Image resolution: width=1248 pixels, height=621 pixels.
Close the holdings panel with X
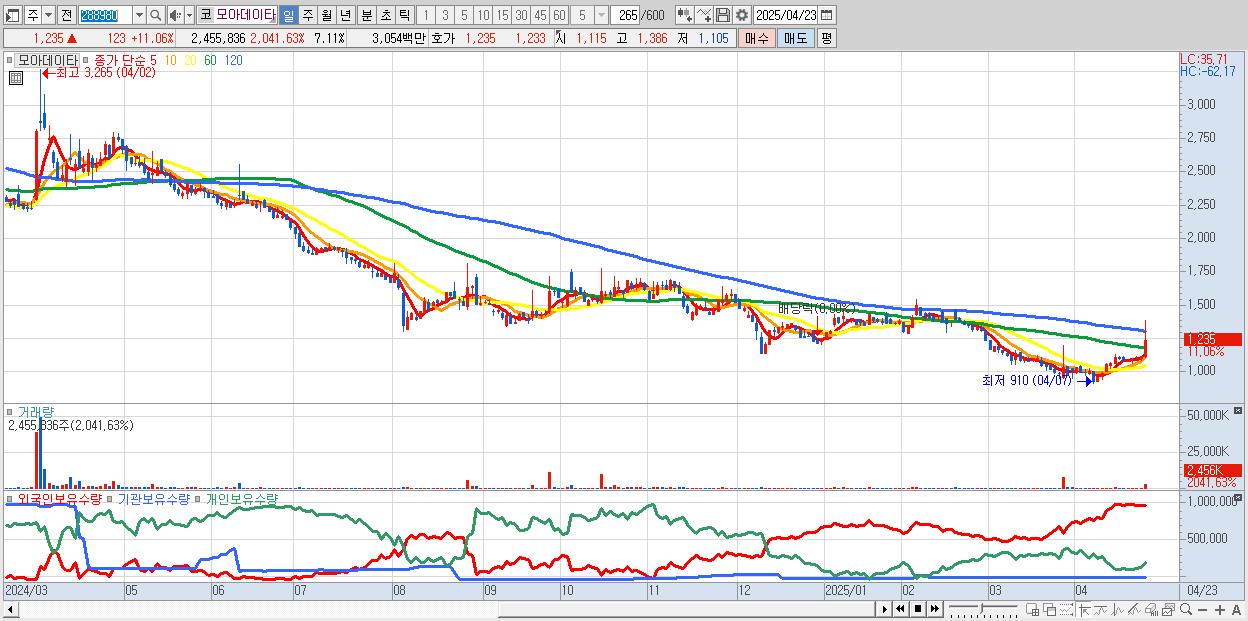point(1240,497)
